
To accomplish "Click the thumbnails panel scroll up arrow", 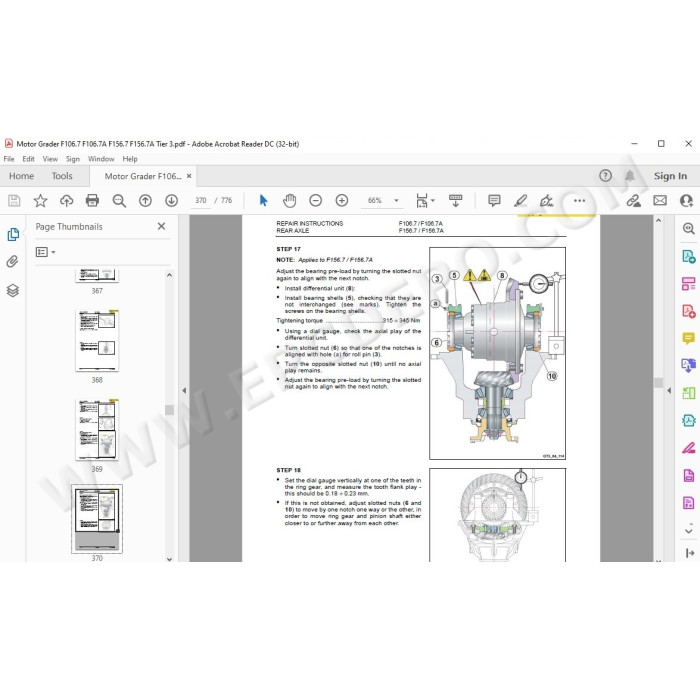I will tap(169, 275).
